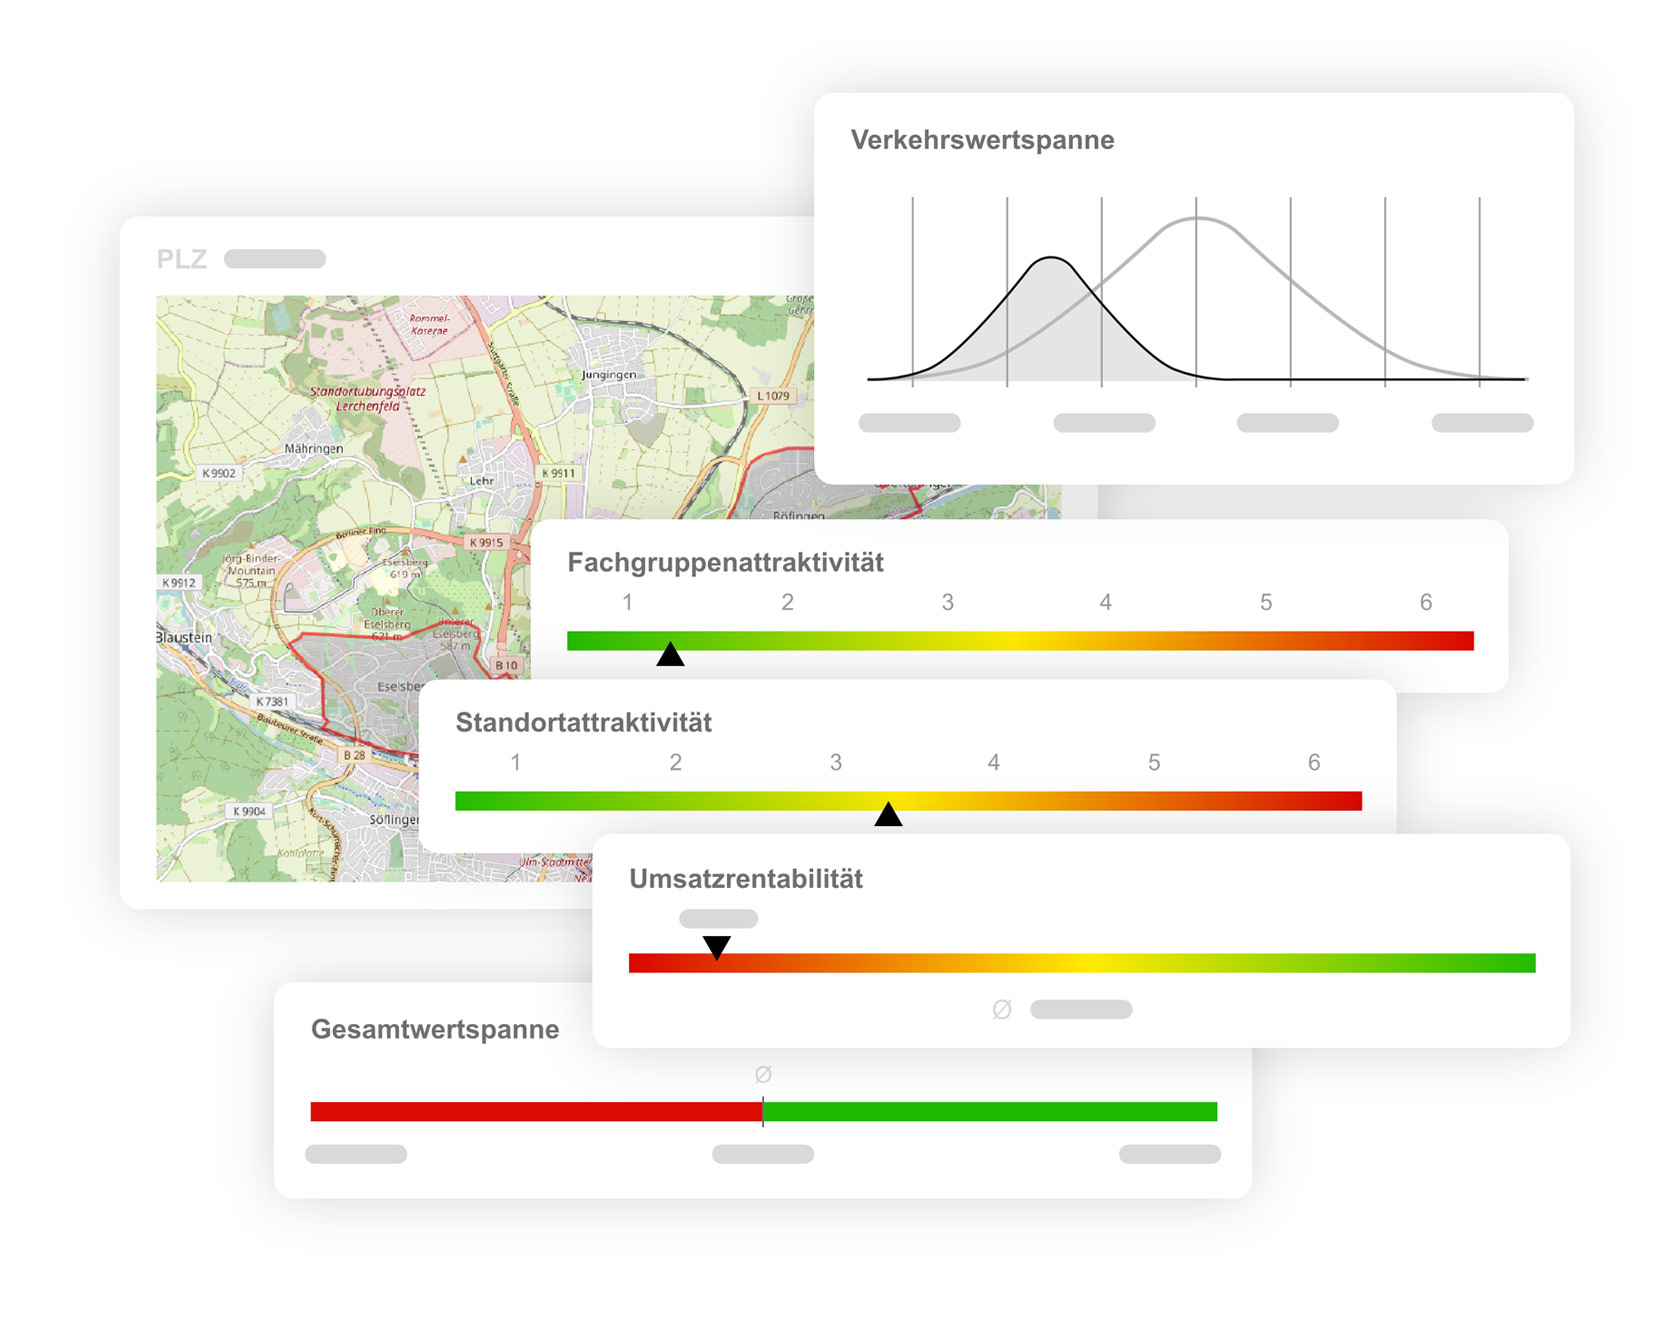Click the Umsatzrentabilität downward marker triangle
Image resolution: width=1680 pixels, height=1337 pixels.
(x=716, y=947)
